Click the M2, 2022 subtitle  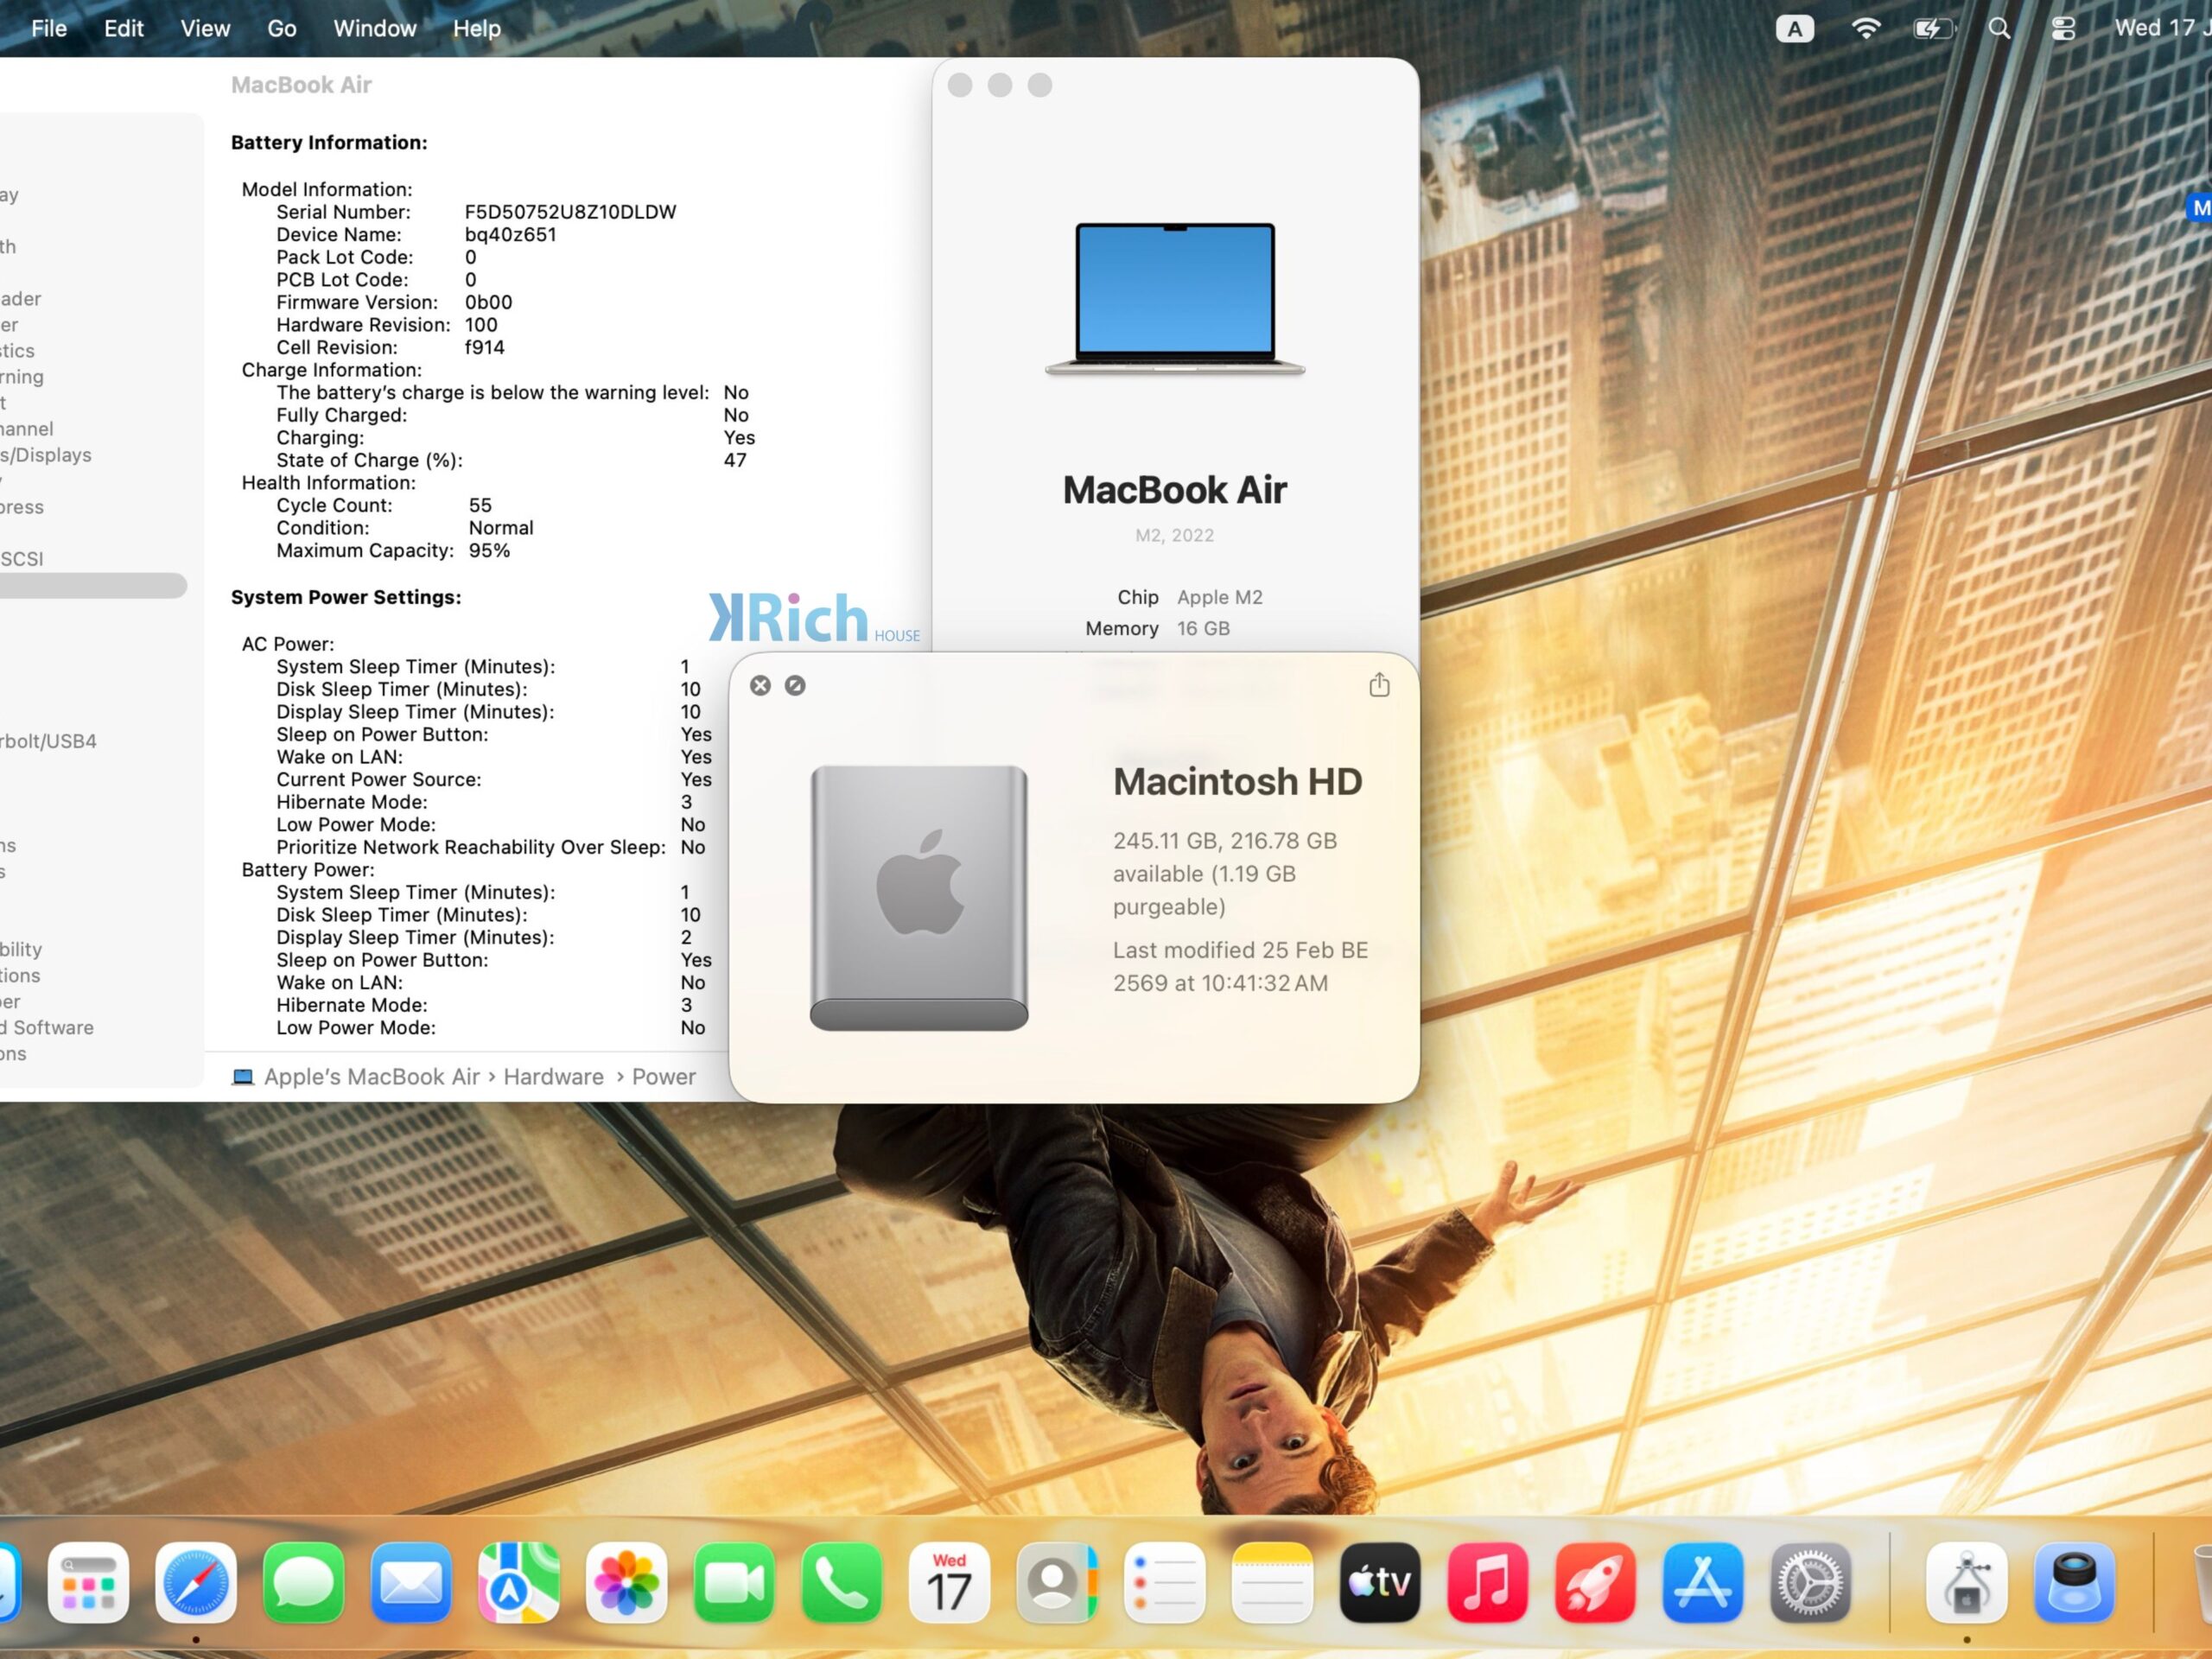pos(1175,535)
